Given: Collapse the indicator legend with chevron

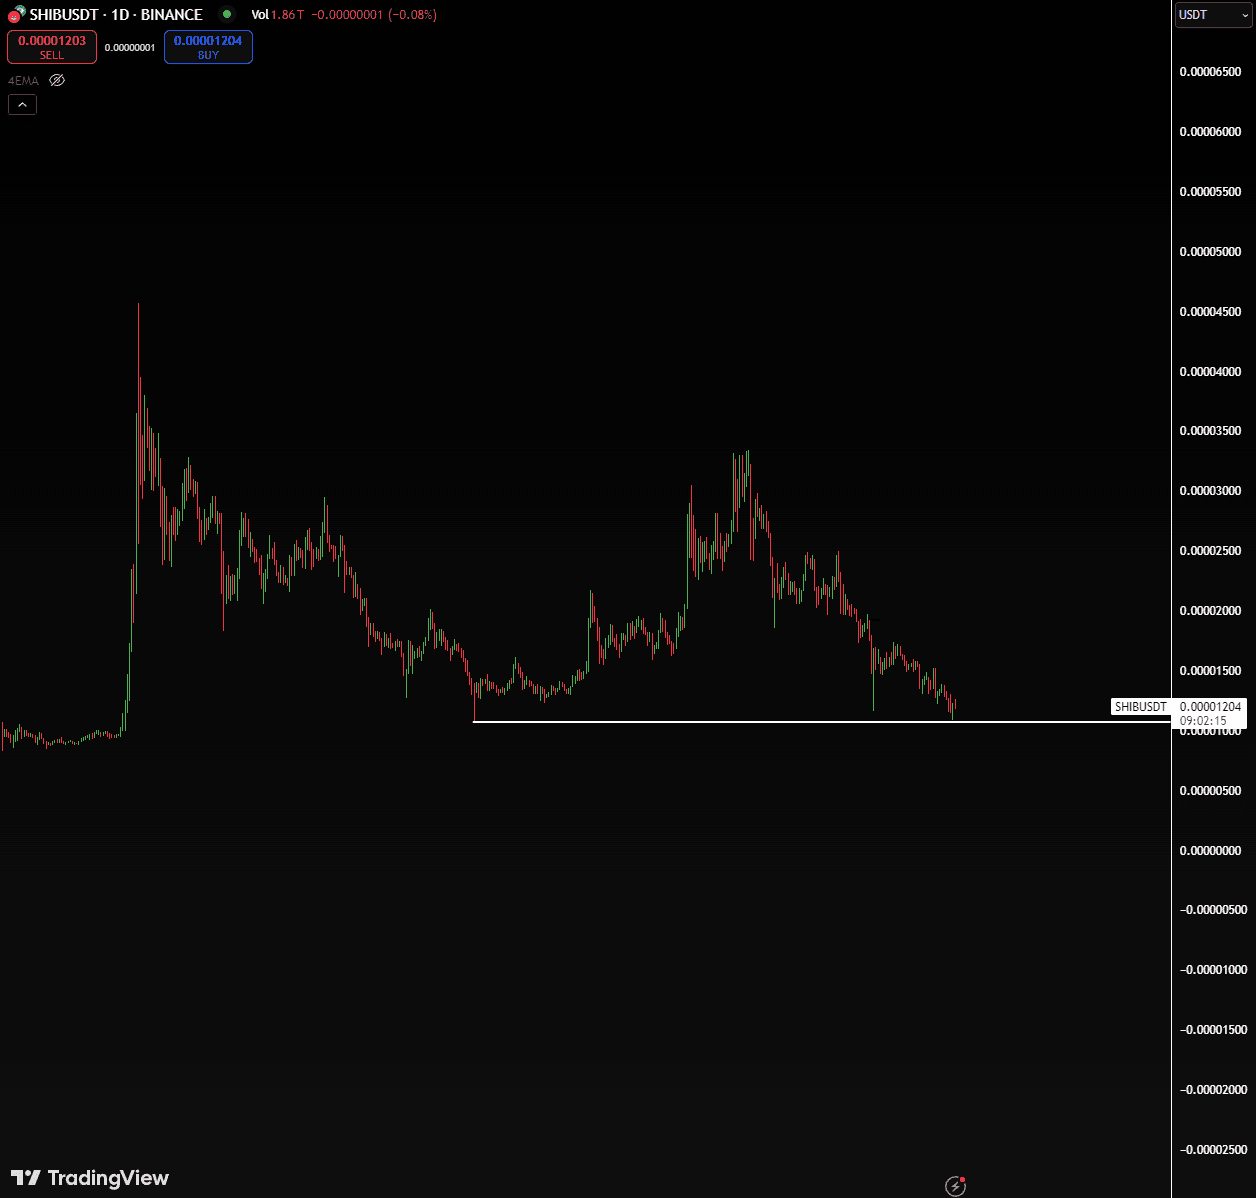Looking at the screenshot, I should (22, 104).
